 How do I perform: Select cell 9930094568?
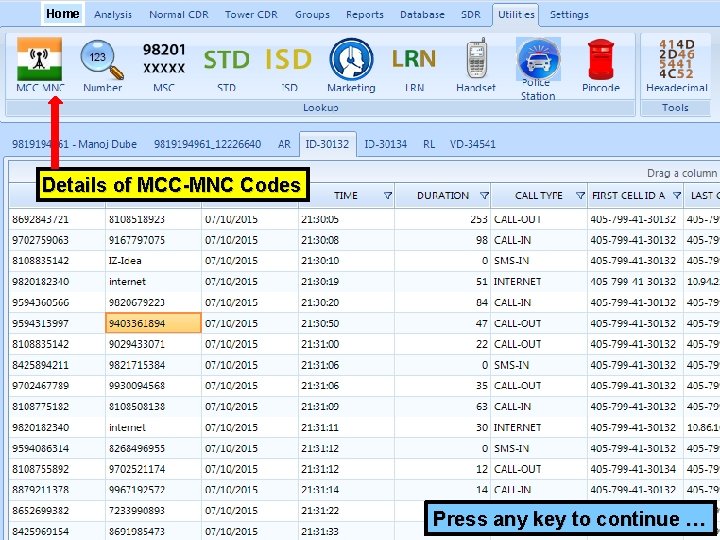click(153, 386)
